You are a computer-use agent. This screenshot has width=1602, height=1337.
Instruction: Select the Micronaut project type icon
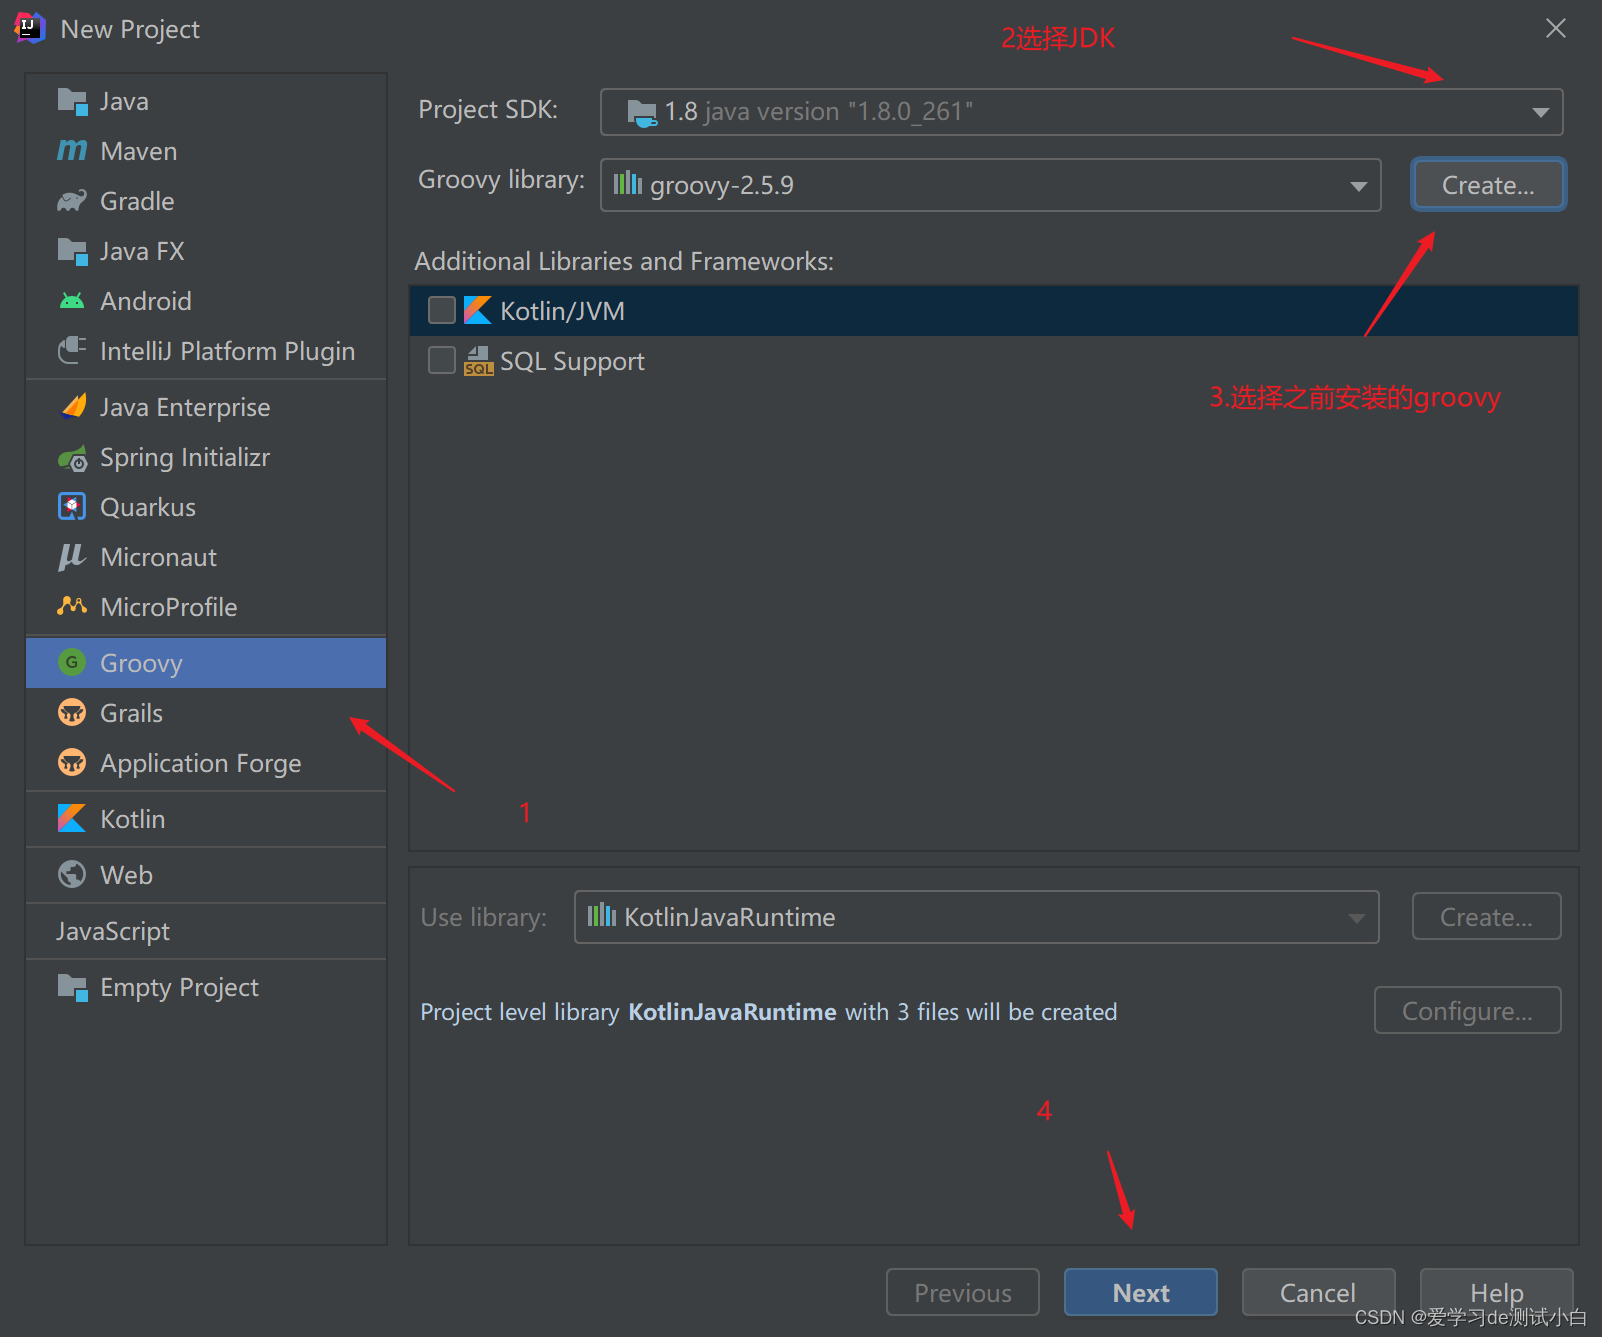click(71, 556)
